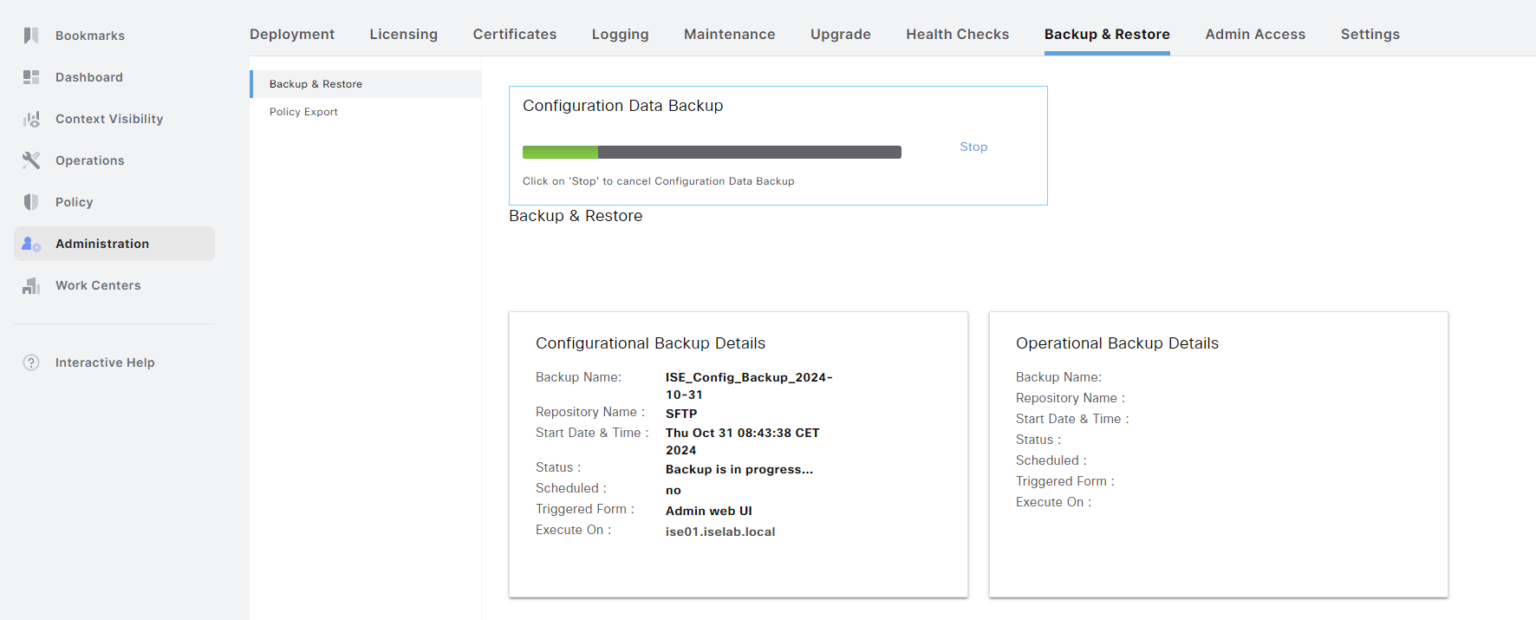The height and width of the screenshot is (620, 1536).
Task: Open the Licensing tab
Action: point(403,34)
